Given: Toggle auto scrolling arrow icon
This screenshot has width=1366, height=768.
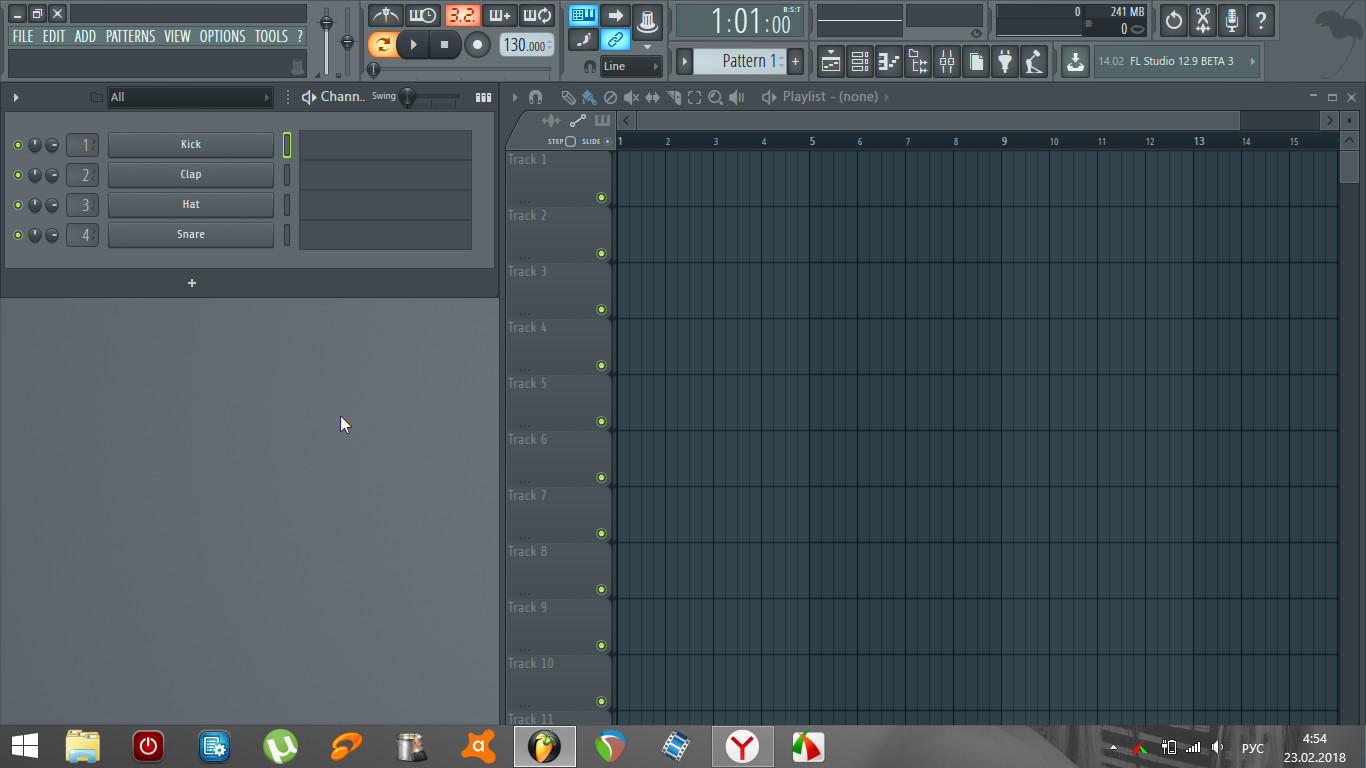Looking at the screenshot, I should click(x=616, y=15).
